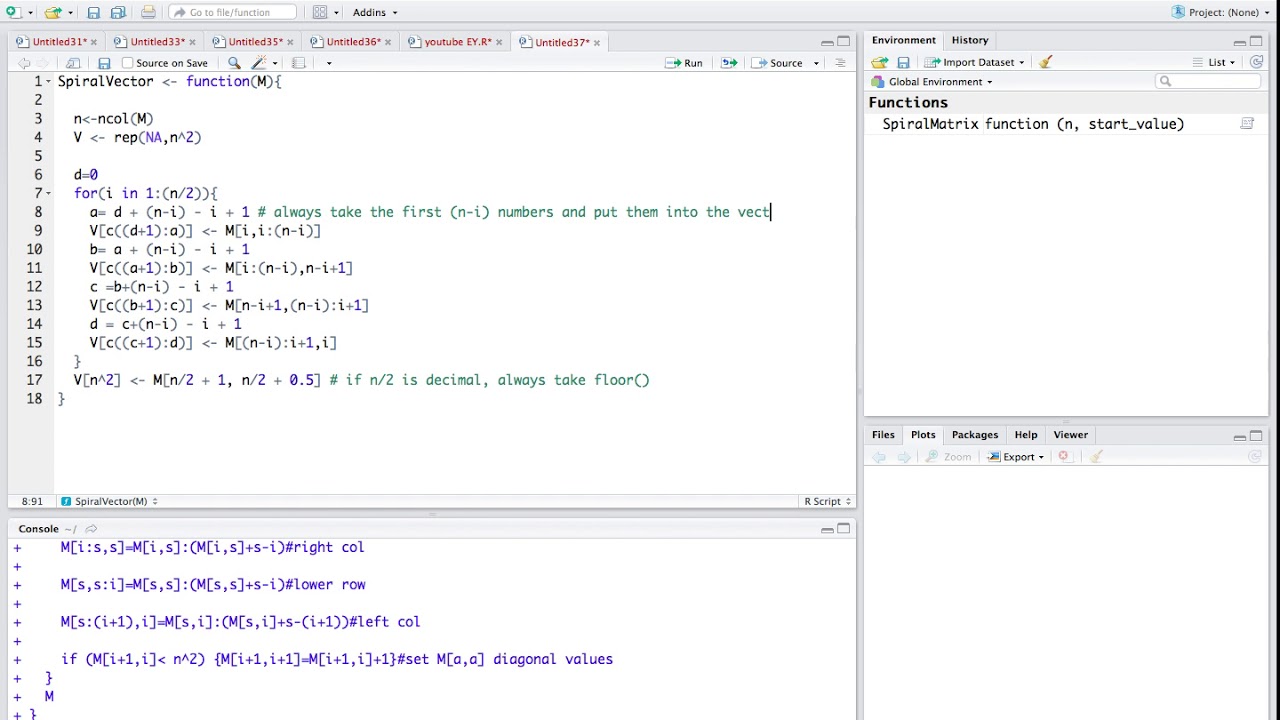Open the Packages tab

coord(975,435)
